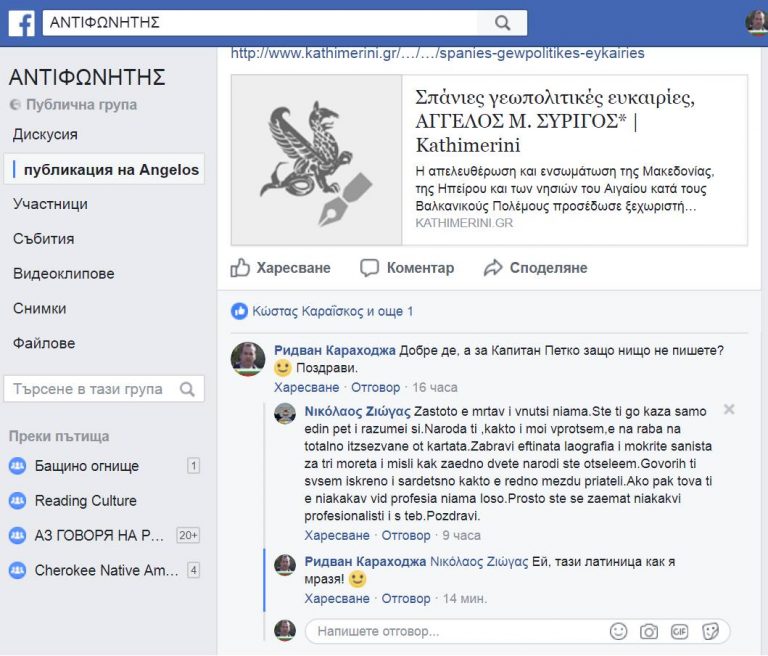Open the Събития events page
Image resolution: width=768 pixels, height=656 pixels.
click(43, 239)
